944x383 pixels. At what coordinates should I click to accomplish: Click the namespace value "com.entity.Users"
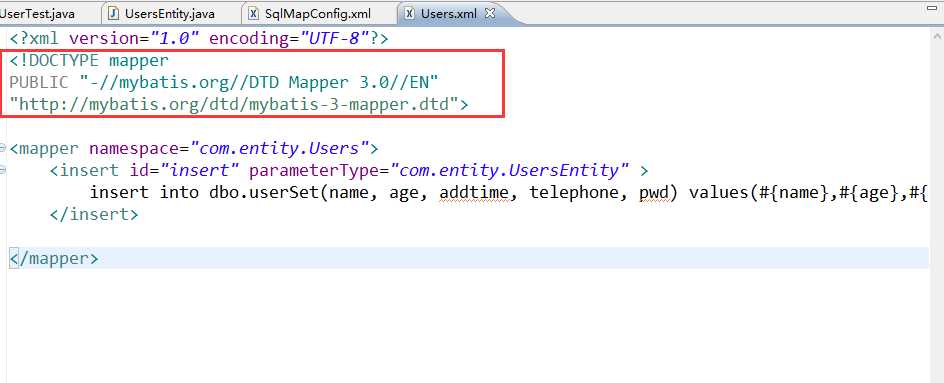tap(279, 148)
